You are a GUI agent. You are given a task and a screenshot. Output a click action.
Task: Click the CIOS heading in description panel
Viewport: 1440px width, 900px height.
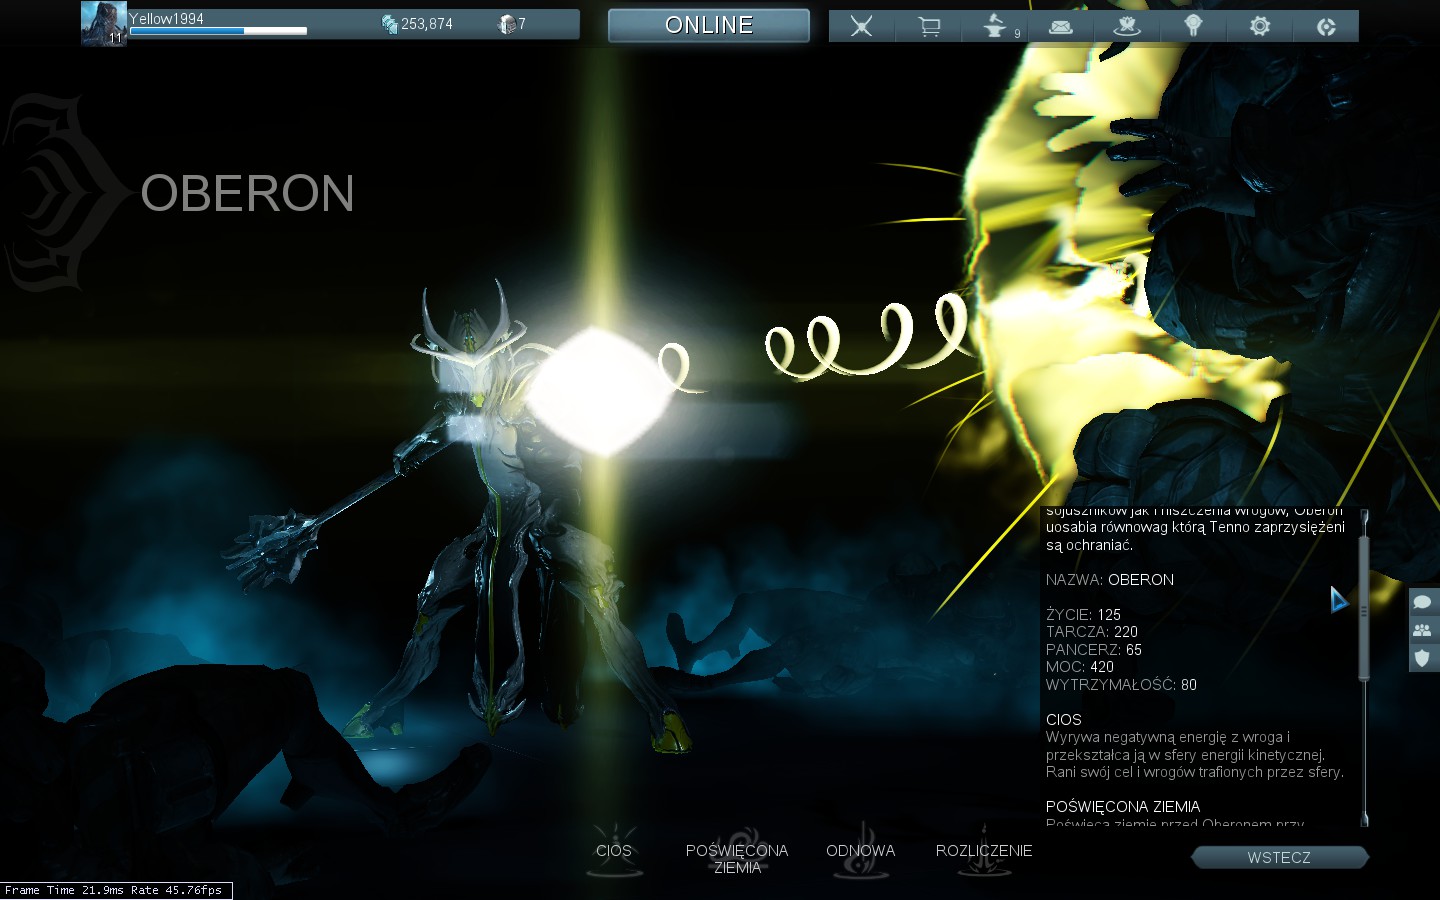click(x=1064, y=720)
